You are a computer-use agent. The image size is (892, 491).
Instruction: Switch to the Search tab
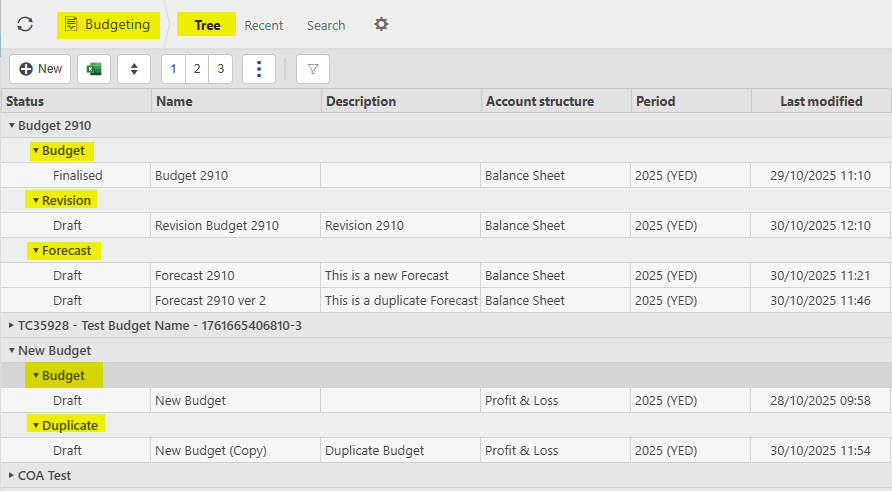326,25
